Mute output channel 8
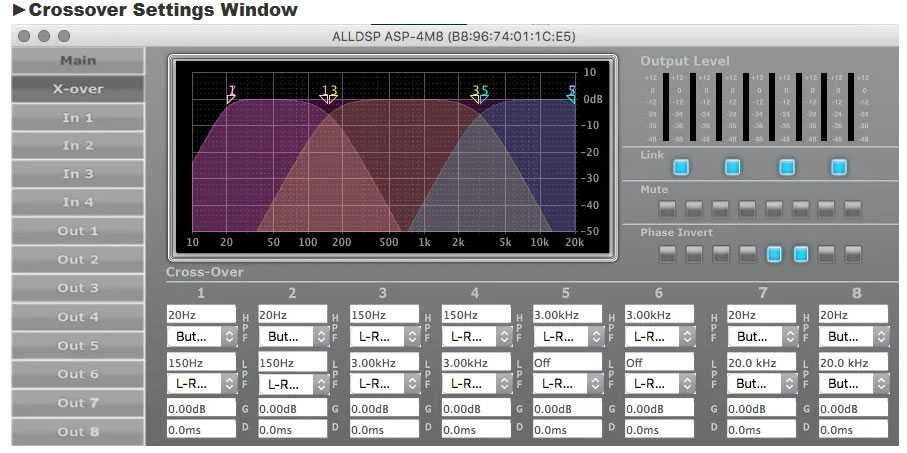The image size is (907, 453). (853, 208)
